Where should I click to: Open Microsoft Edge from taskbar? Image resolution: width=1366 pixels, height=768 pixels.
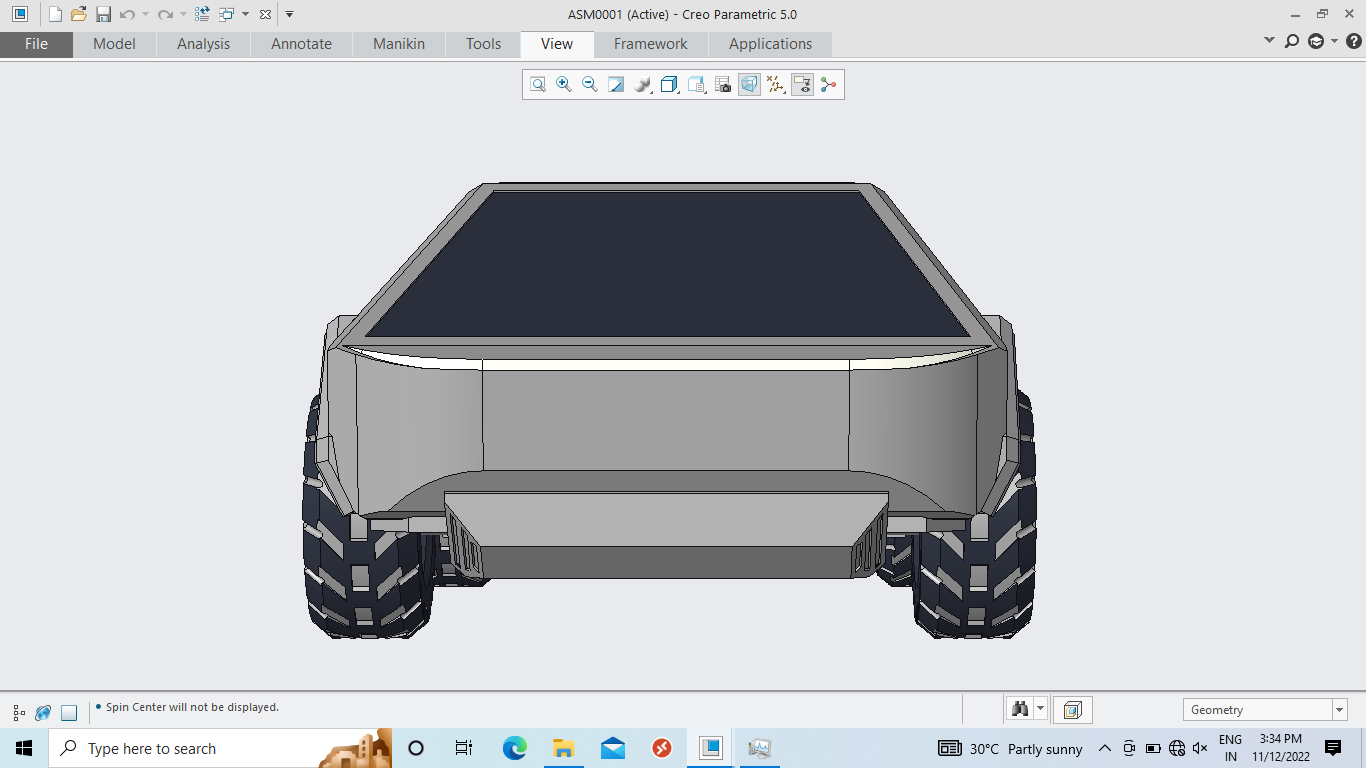(514, 748)
